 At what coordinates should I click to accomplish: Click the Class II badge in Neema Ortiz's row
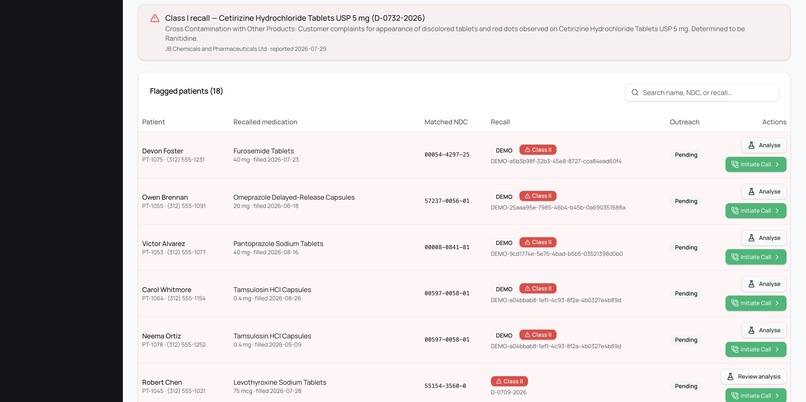pos(538,335)
